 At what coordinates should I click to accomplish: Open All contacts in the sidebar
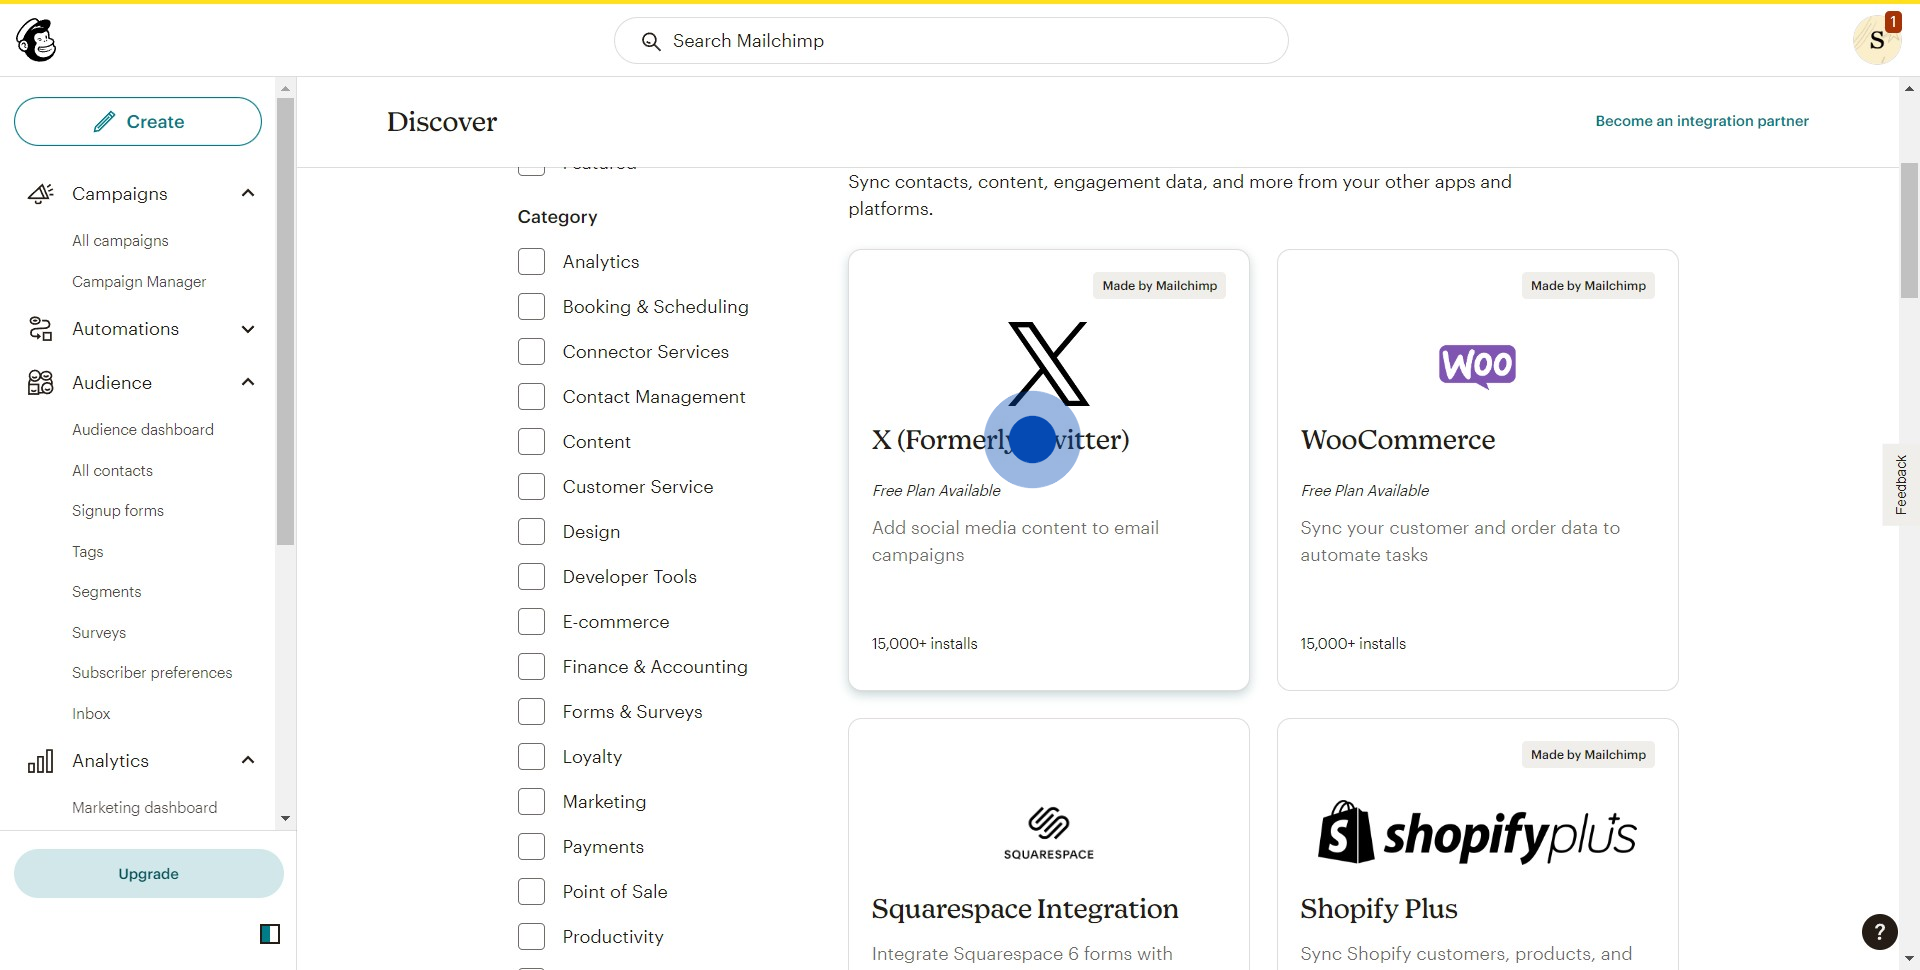(112, 471)
